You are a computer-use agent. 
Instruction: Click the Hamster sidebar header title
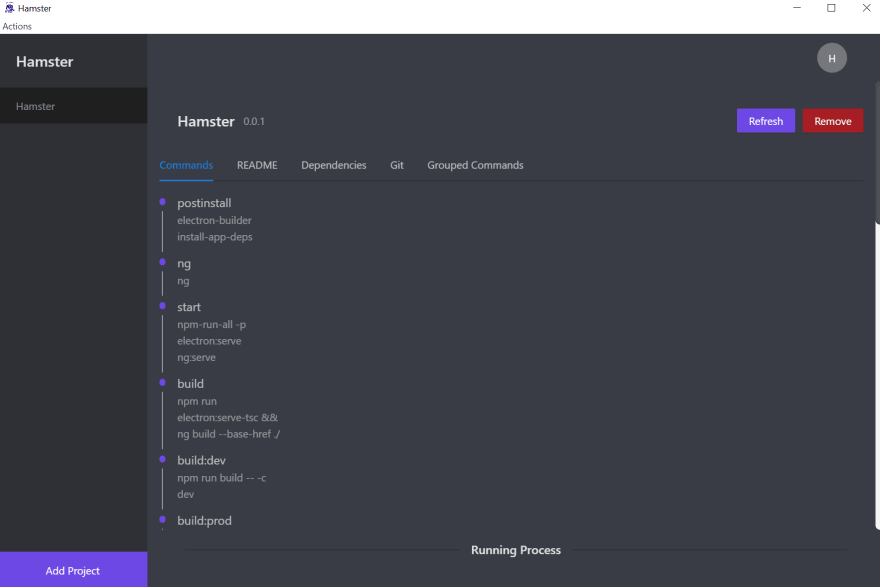tap(45, 62)
